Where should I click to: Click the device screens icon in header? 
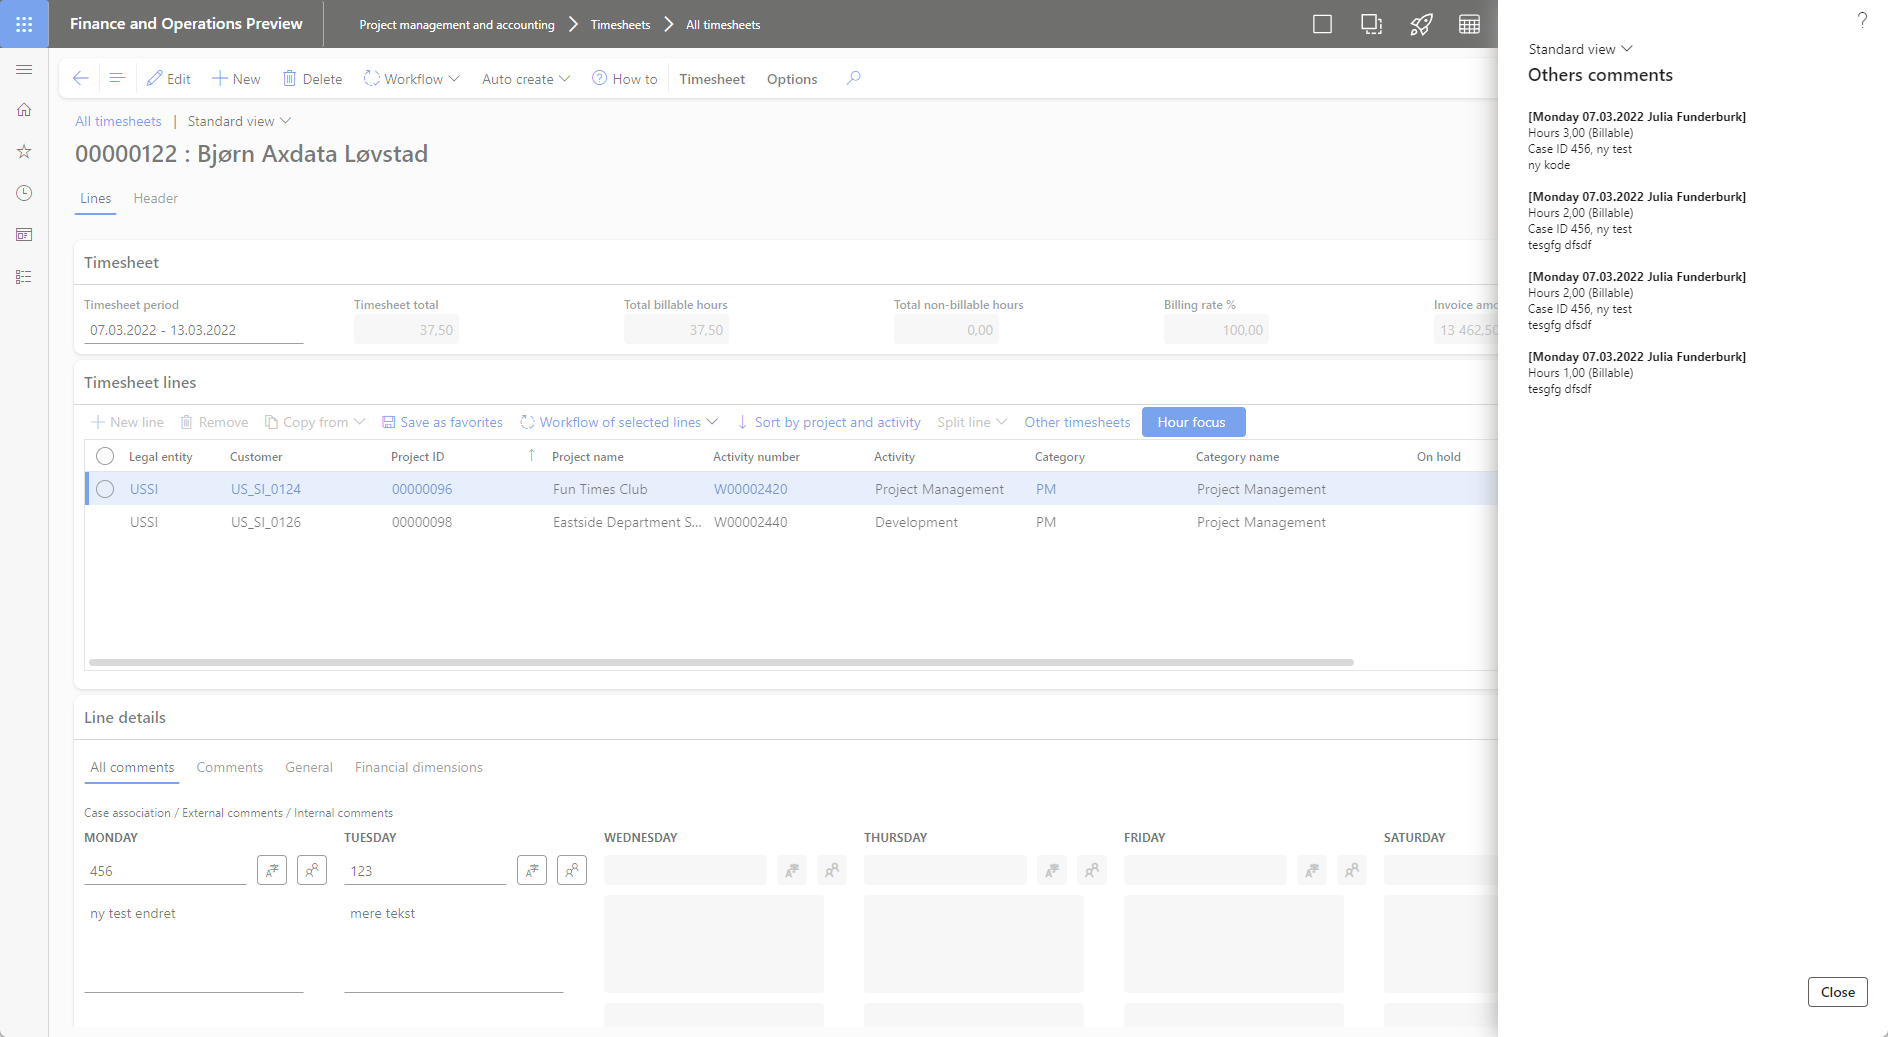pos(1371,24)
